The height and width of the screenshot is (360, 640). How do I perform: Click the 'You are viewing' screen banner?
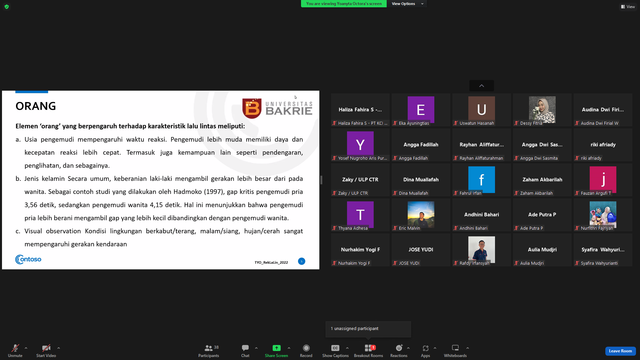click(344, 4)
